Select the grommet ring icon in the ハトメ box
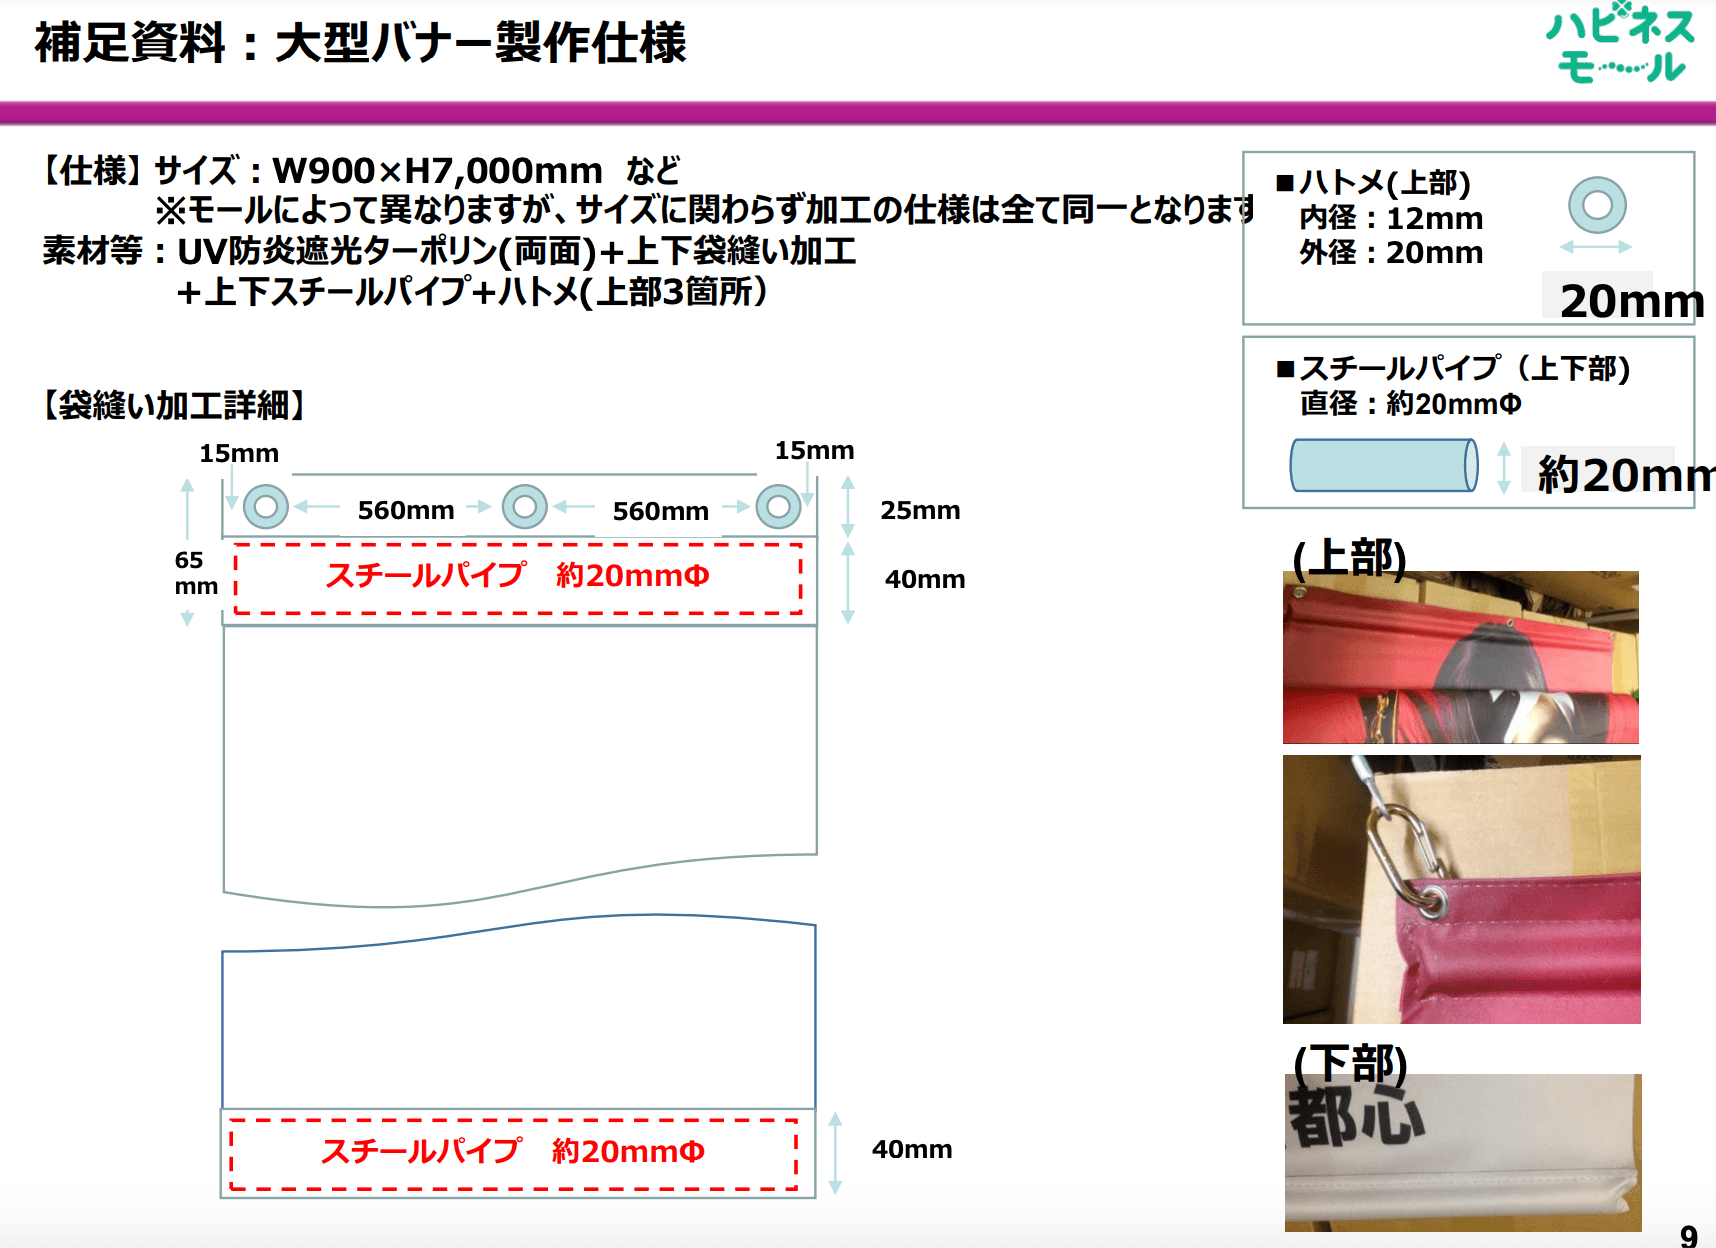This screenshot has height=1248, width=1716. coord(1599,204)
